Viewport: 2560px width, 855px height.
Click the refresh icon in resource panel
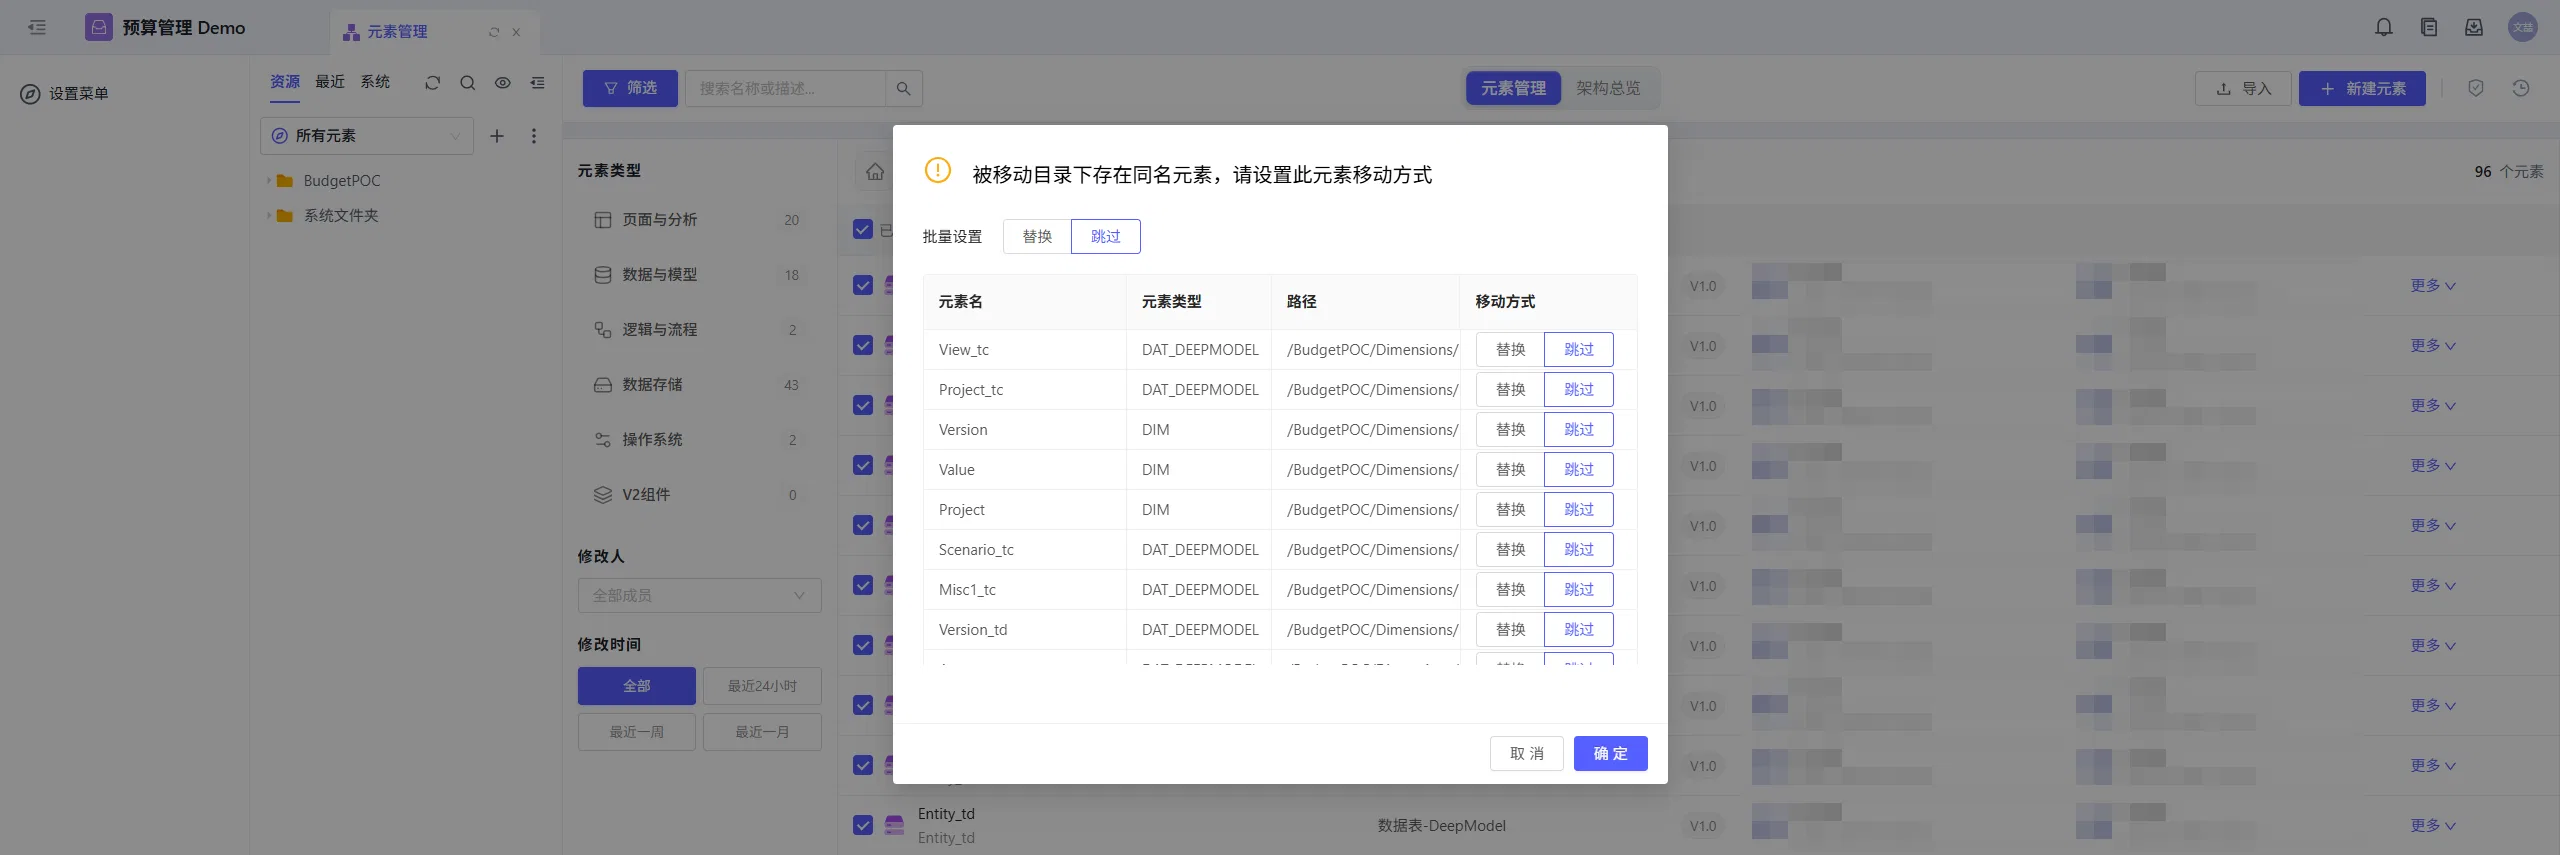click(432, 83)
